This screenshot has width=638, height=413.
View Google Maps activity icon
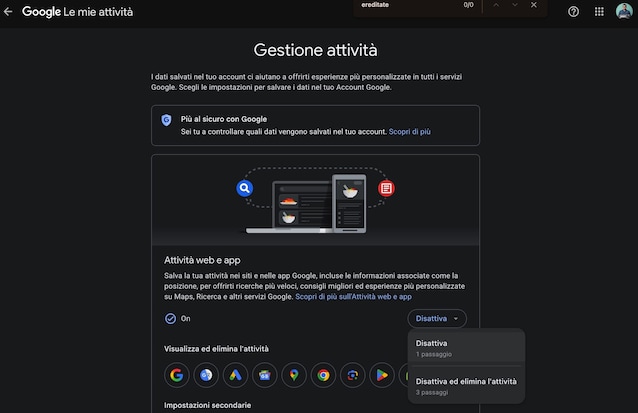pos(294,375)
